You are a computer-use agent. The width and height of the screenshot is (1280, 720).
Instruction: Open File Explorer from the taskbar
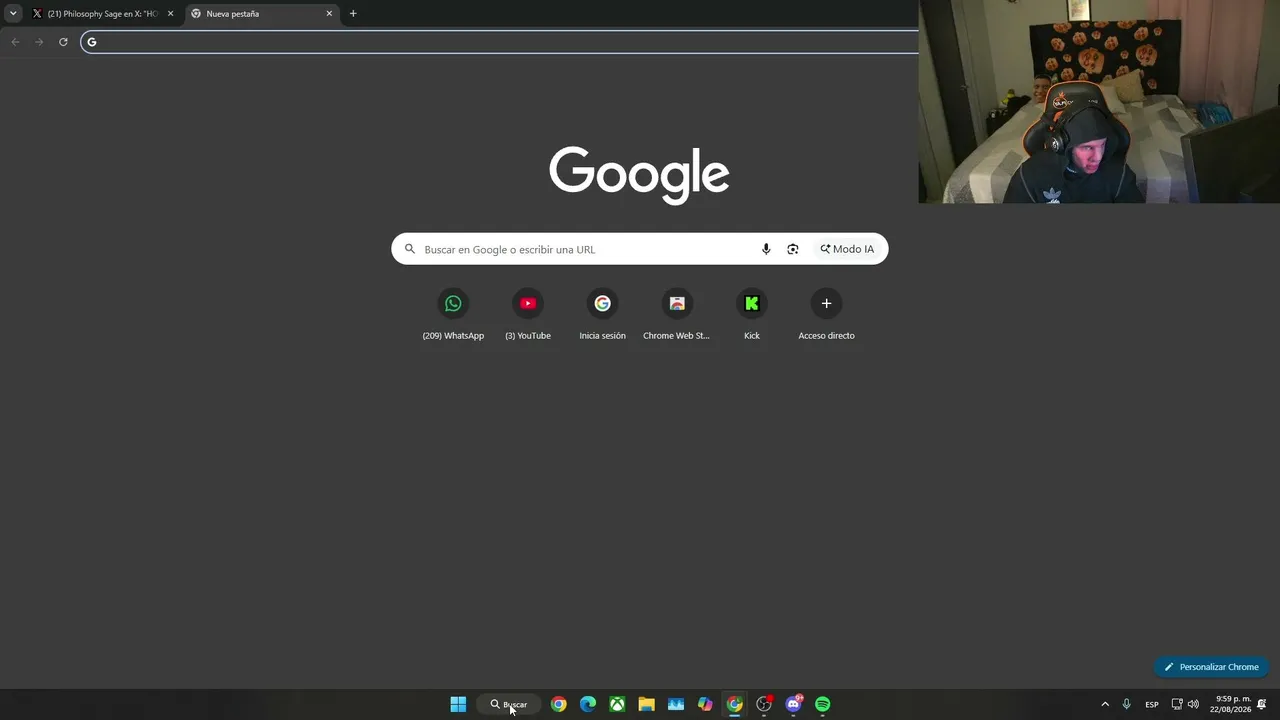(x=647, y=704)
